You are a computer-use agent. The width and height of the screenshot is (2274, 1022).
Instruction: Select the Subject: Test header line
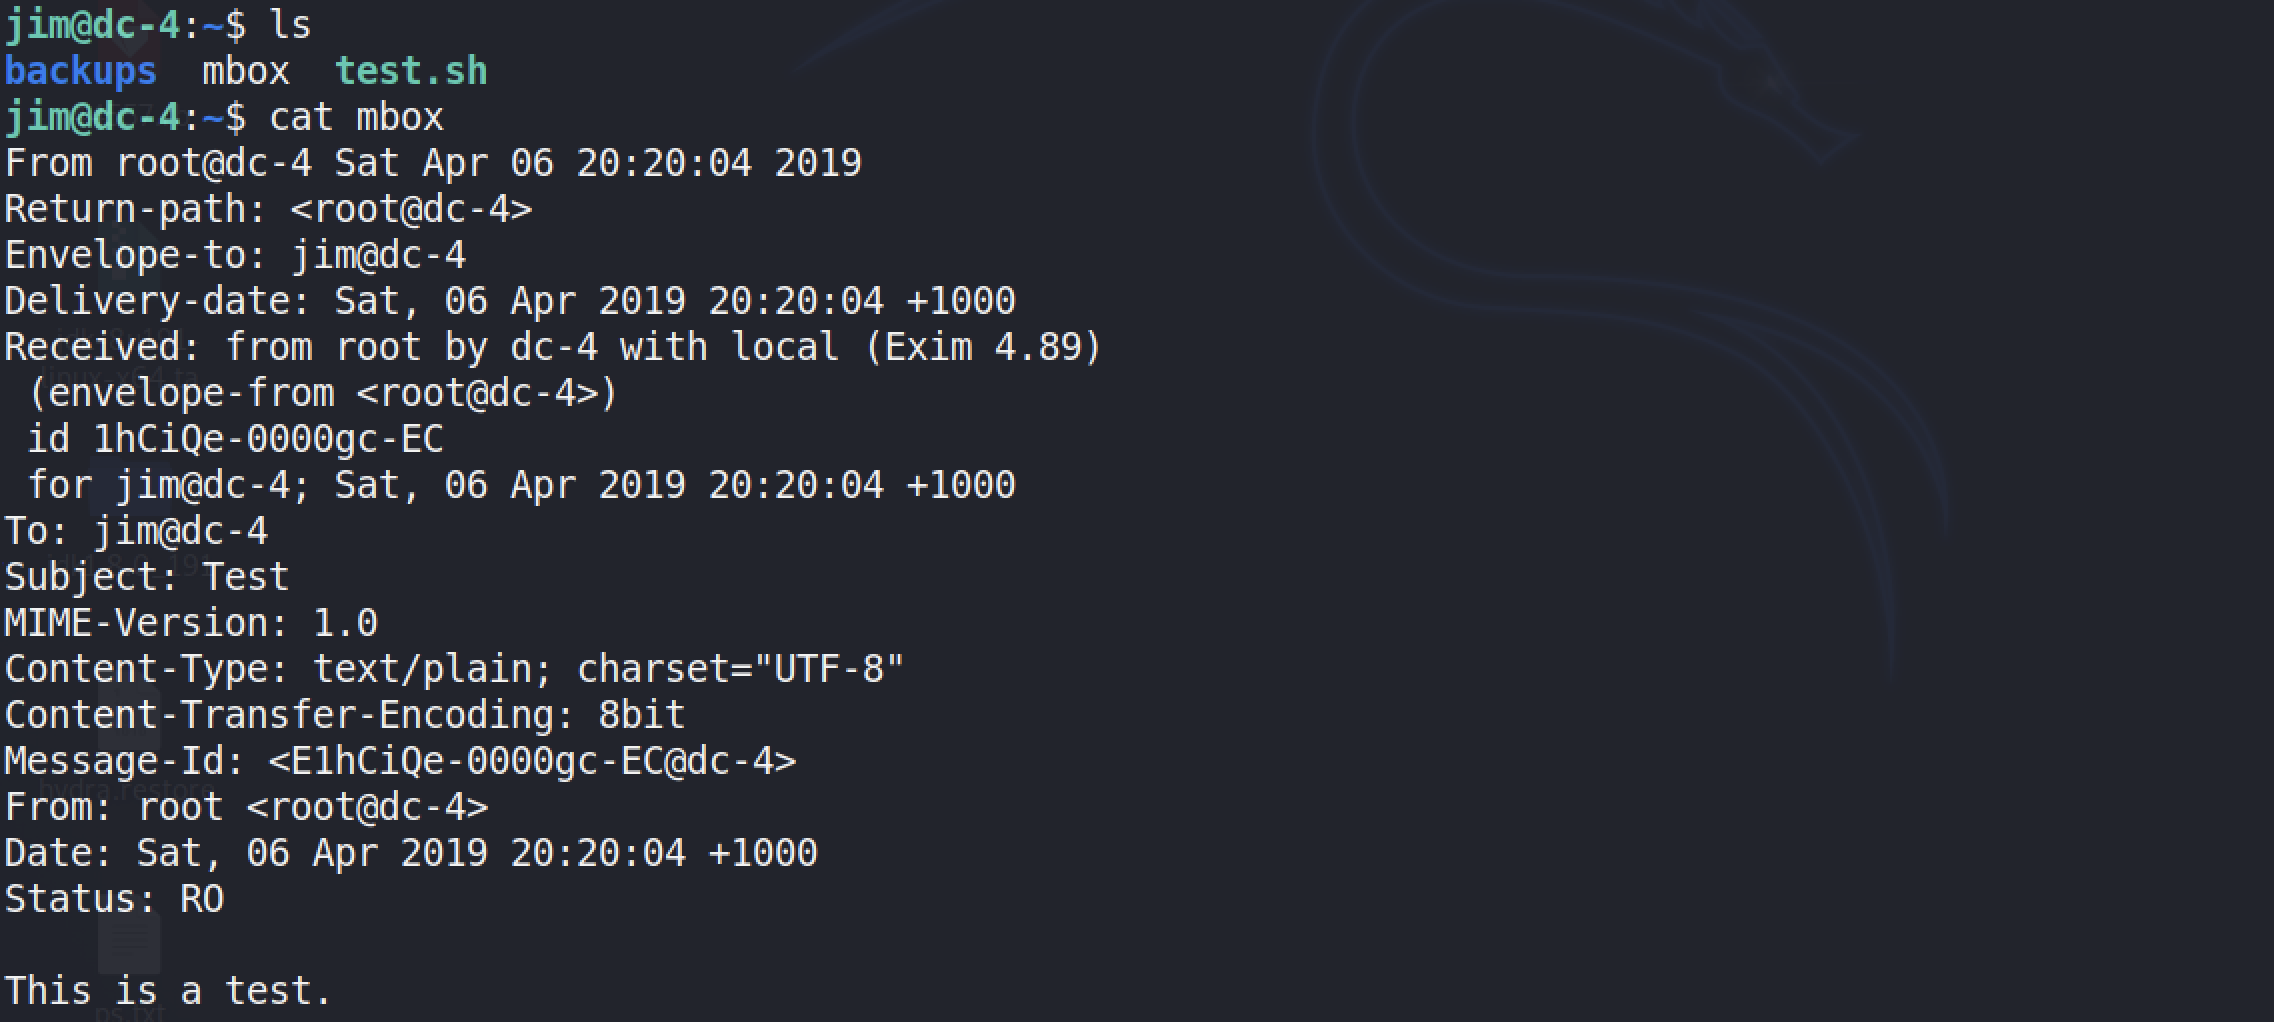[147, 577]
